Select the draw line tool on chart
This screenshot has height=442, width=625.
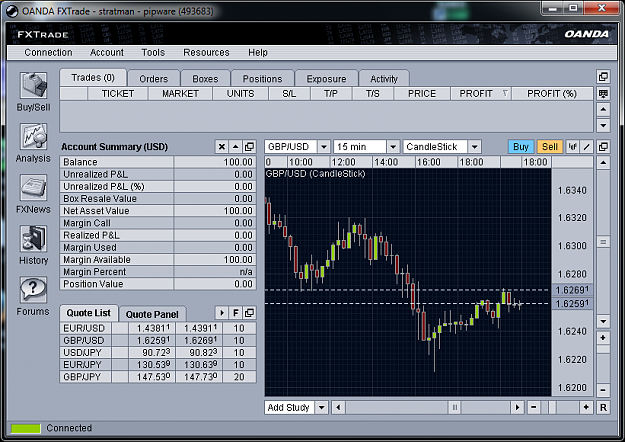pyautogui.click(x=586, y=147)
